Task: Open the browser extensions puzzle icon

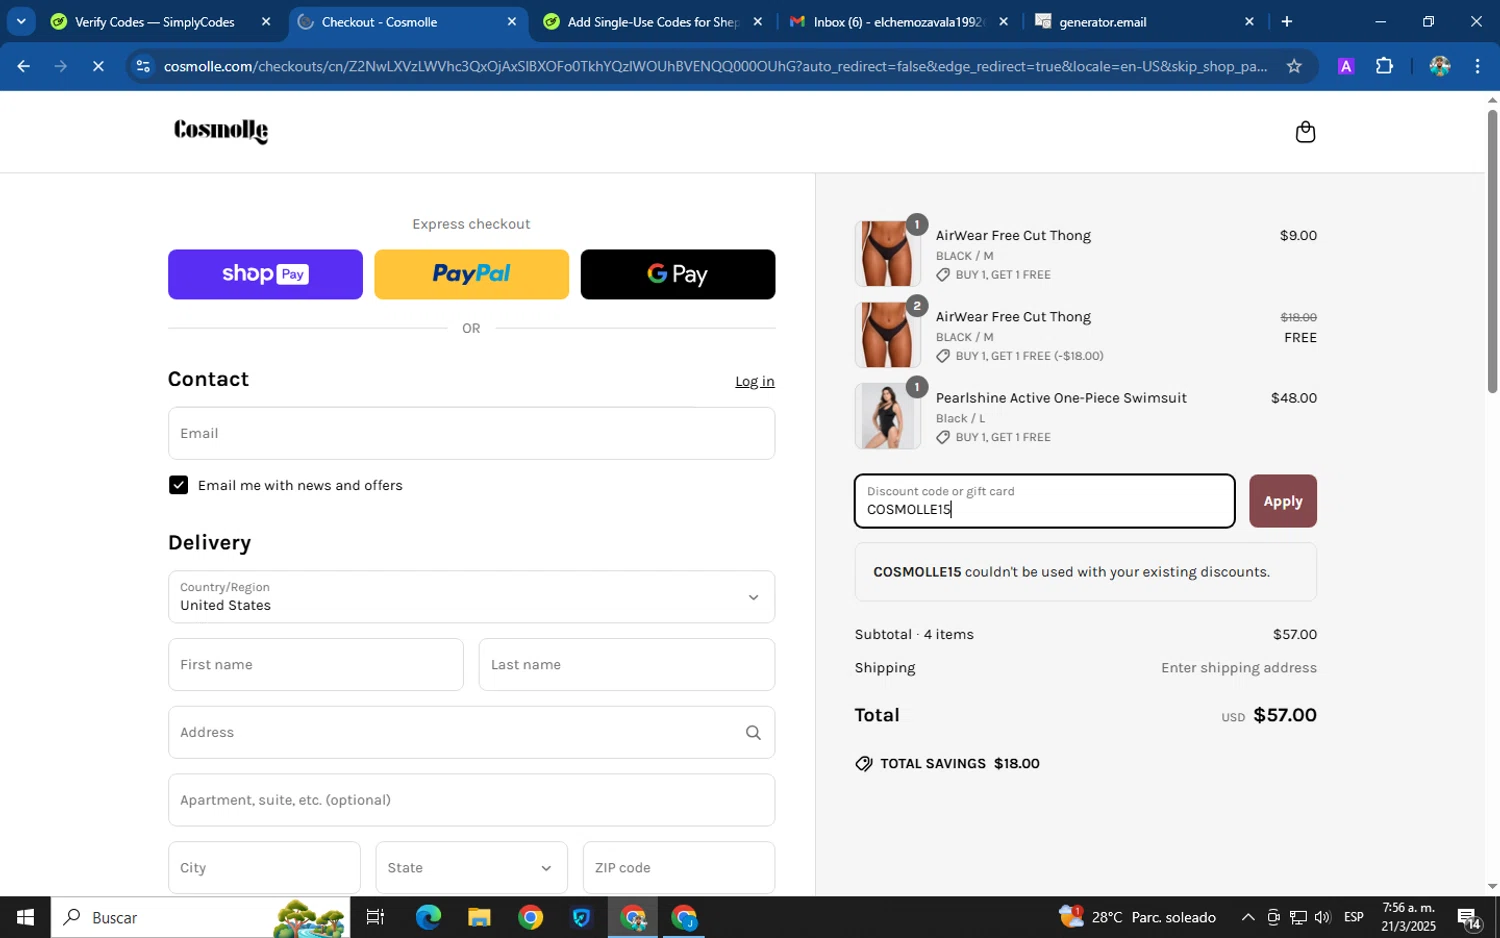Action: point(1384,66)
